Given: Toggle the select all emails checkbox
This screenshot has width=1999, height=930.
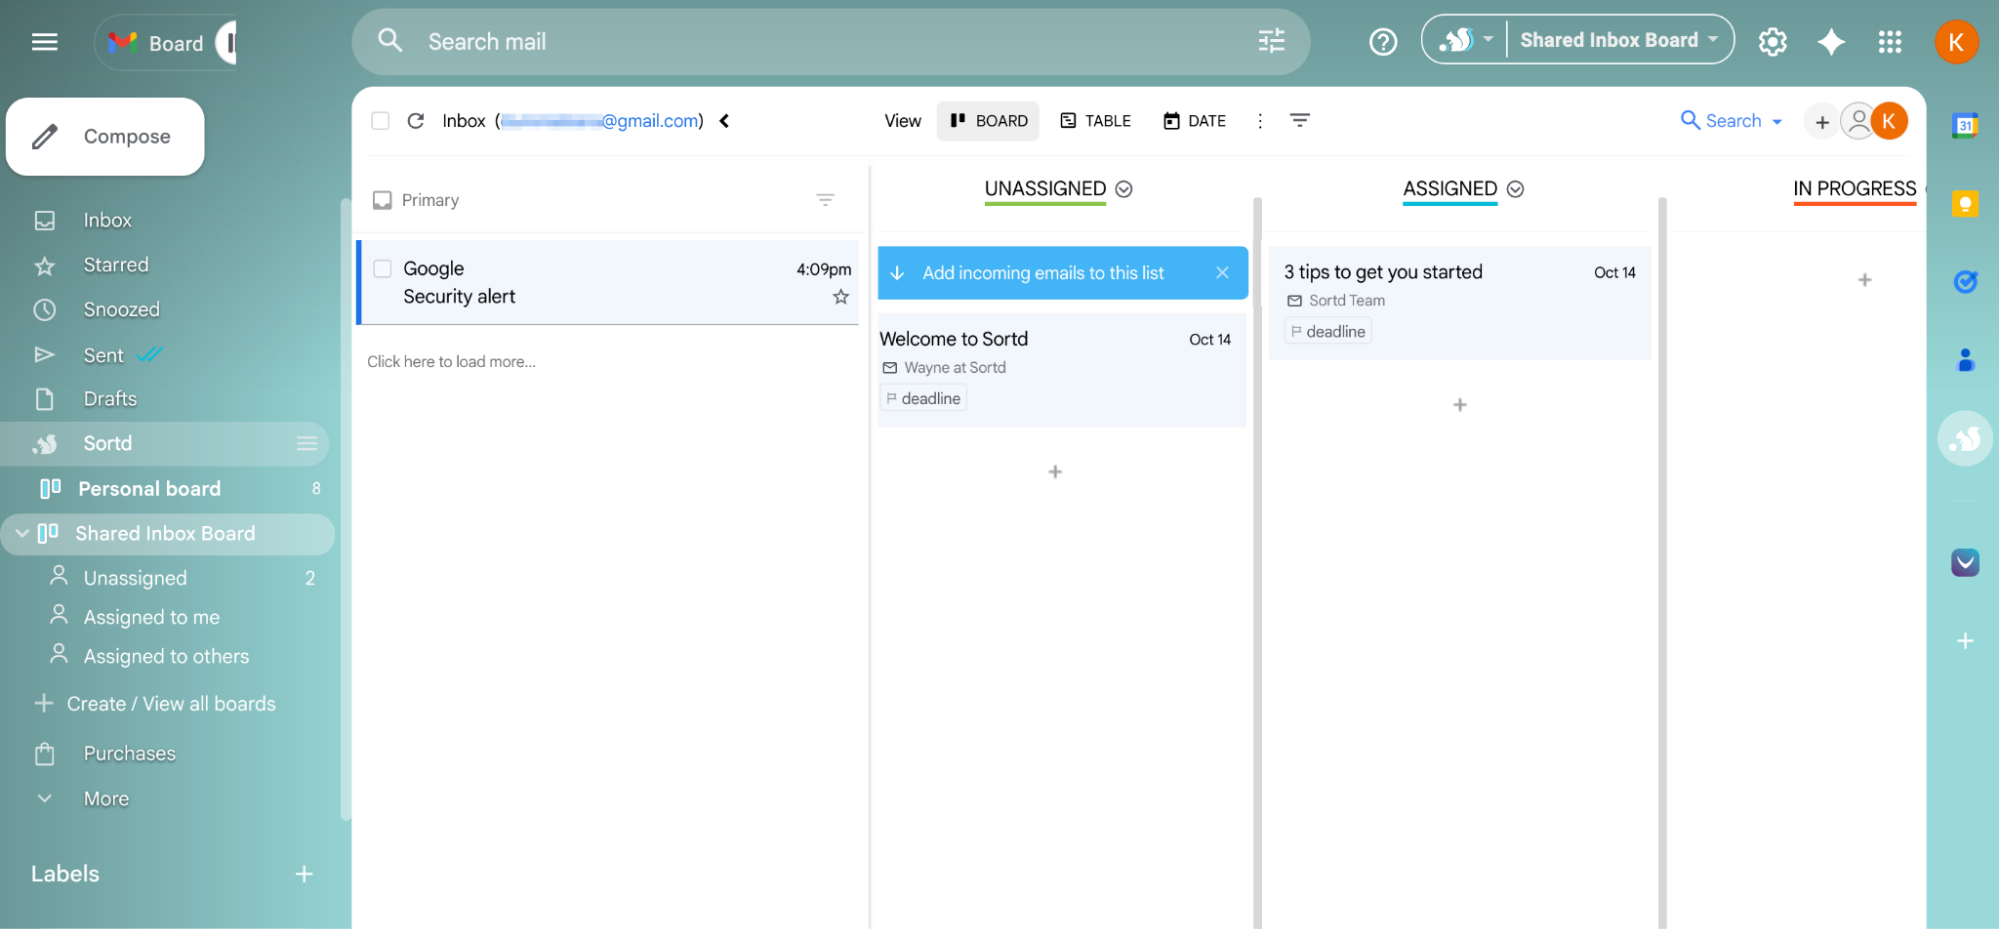Looking at the screenshot, I should [380, 121].
